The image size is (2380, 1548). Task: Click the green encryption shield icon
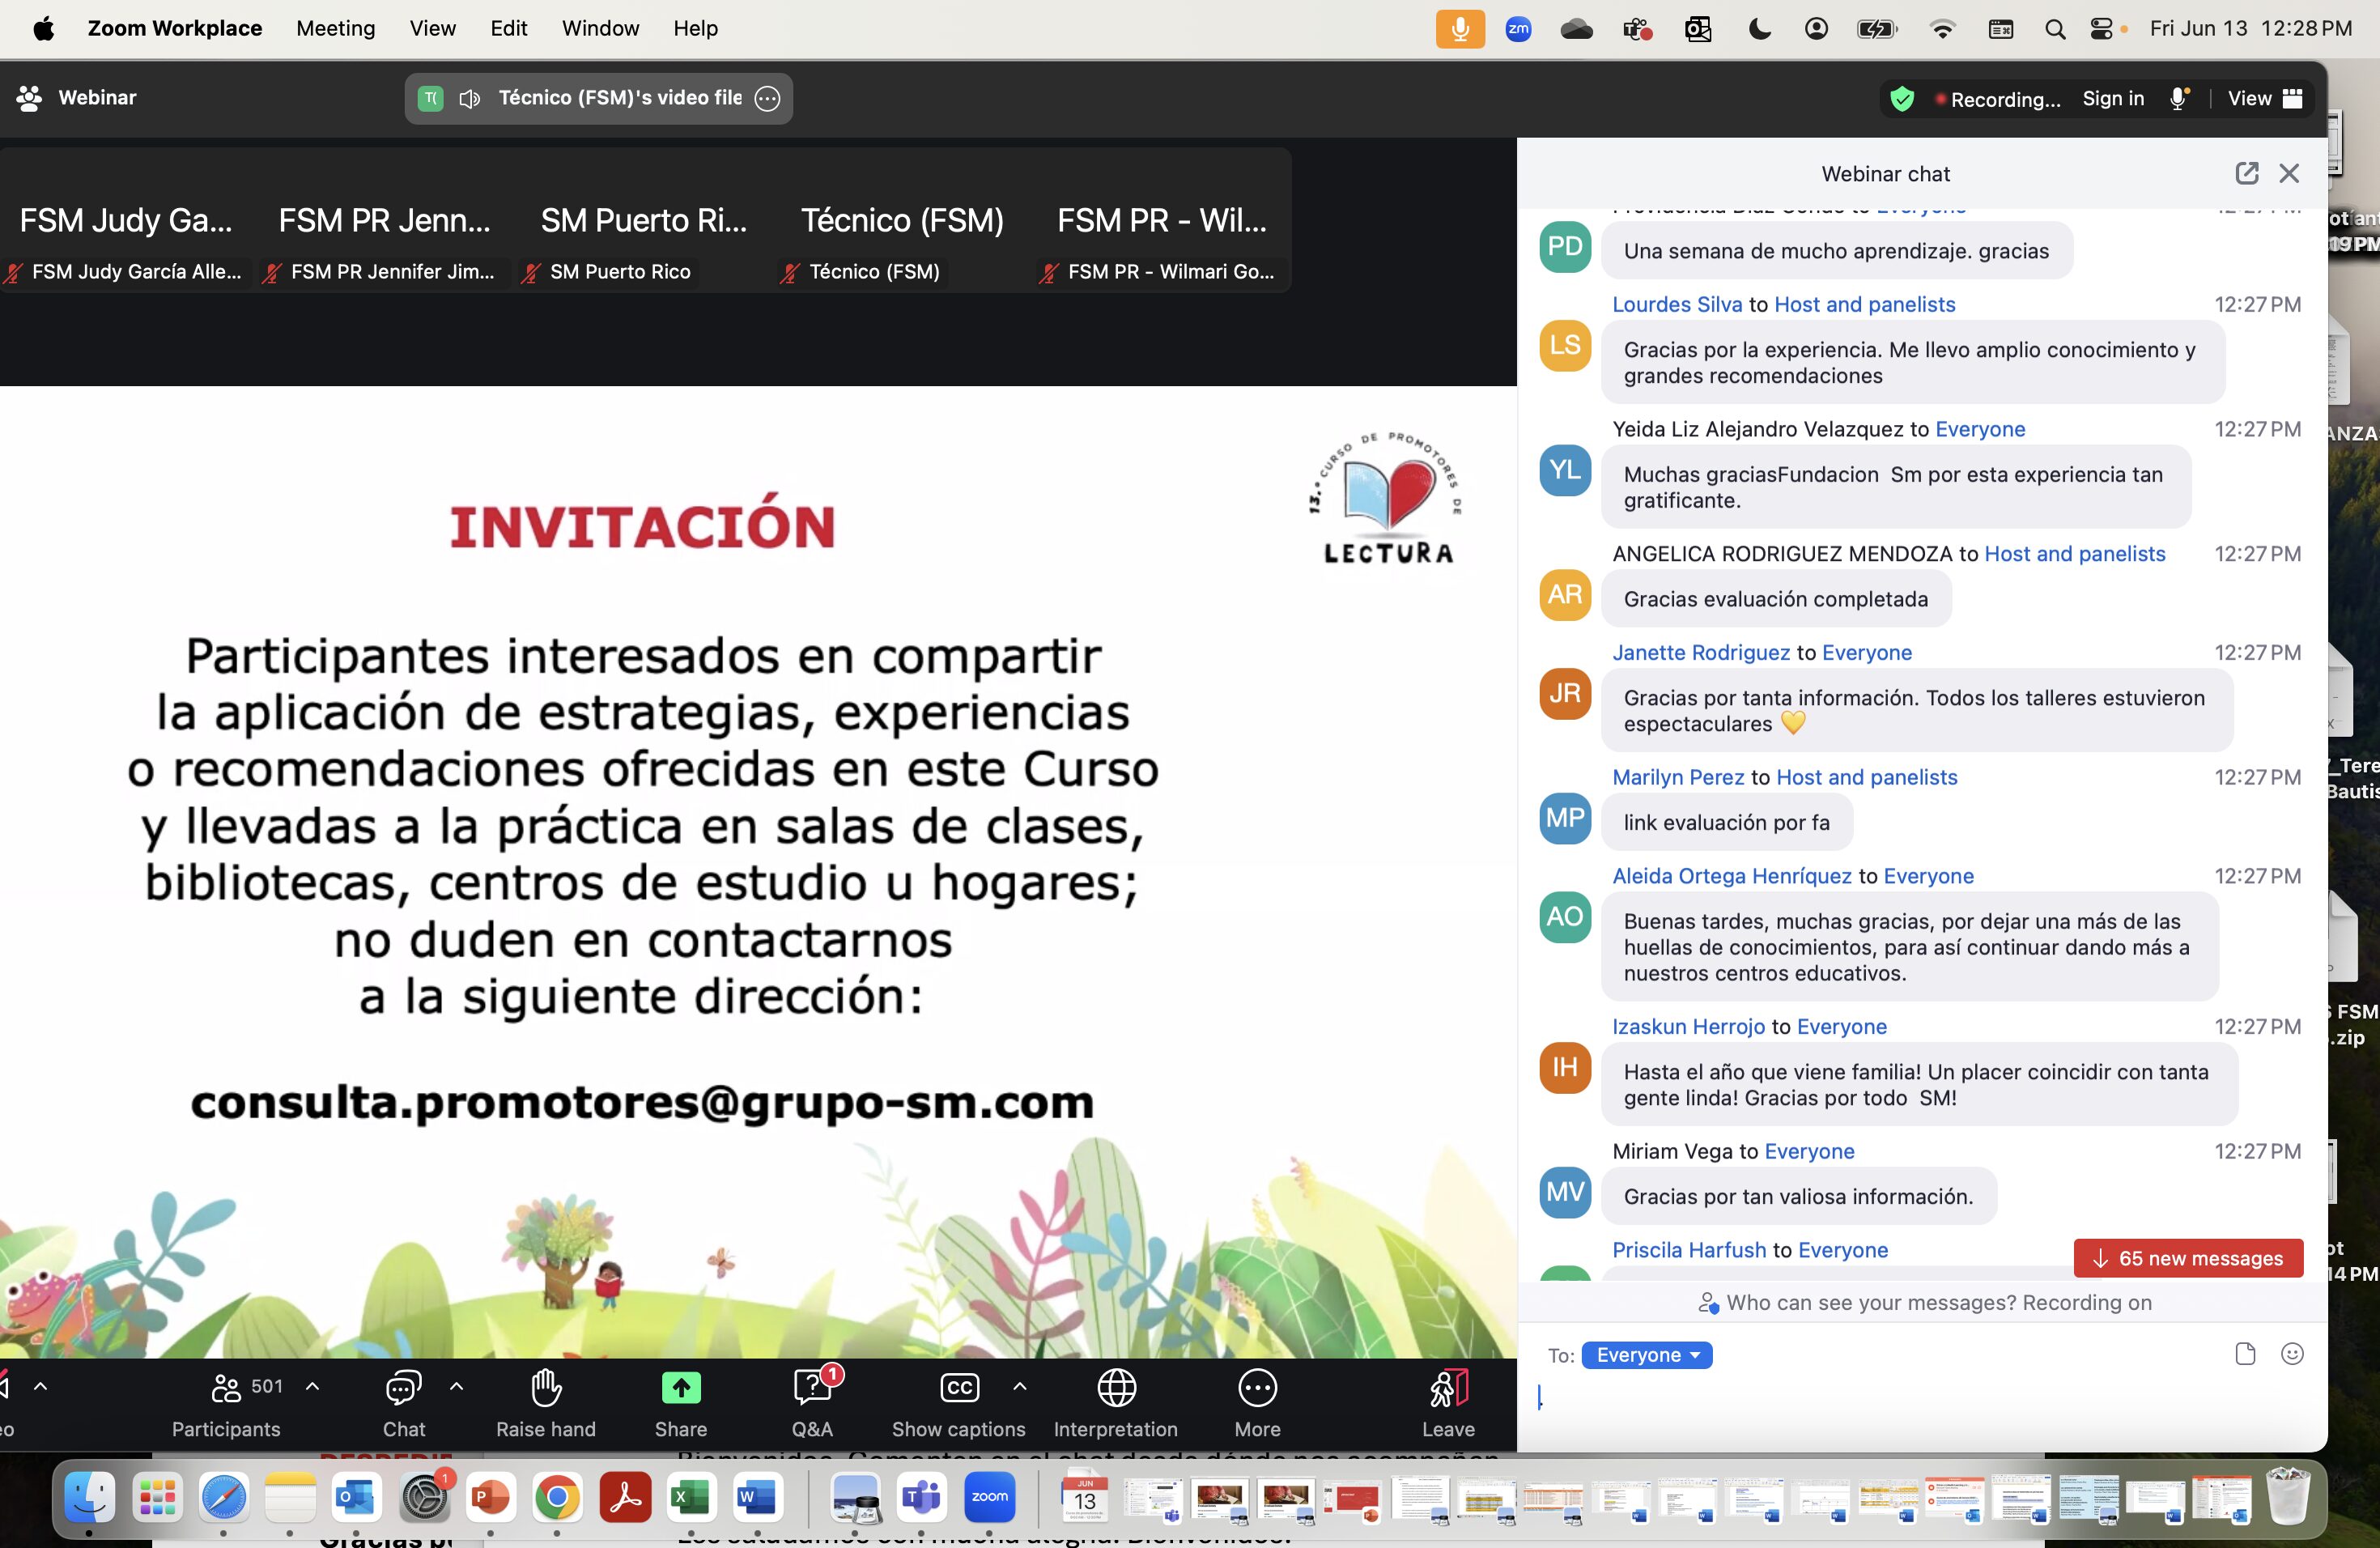1902,99
